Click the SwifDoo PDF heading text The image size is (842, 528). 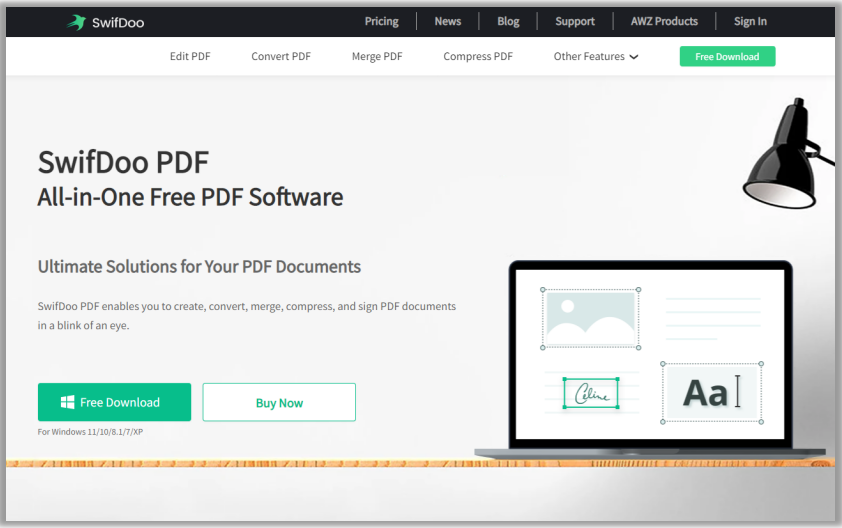[x=123, y=162]
